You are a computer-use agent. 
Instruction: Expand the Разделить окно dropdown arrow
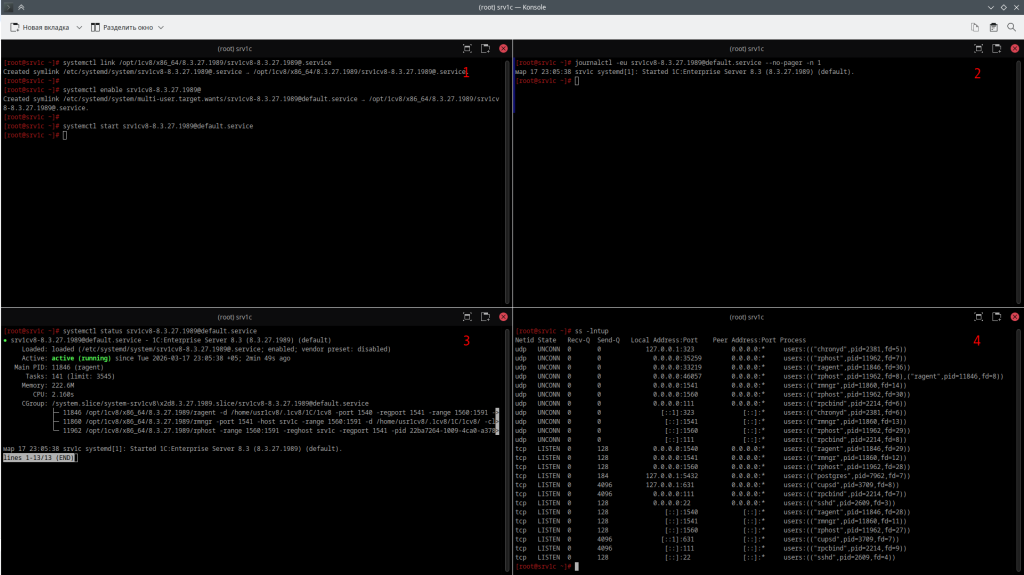pyautogui.click(x=161, y=27)
